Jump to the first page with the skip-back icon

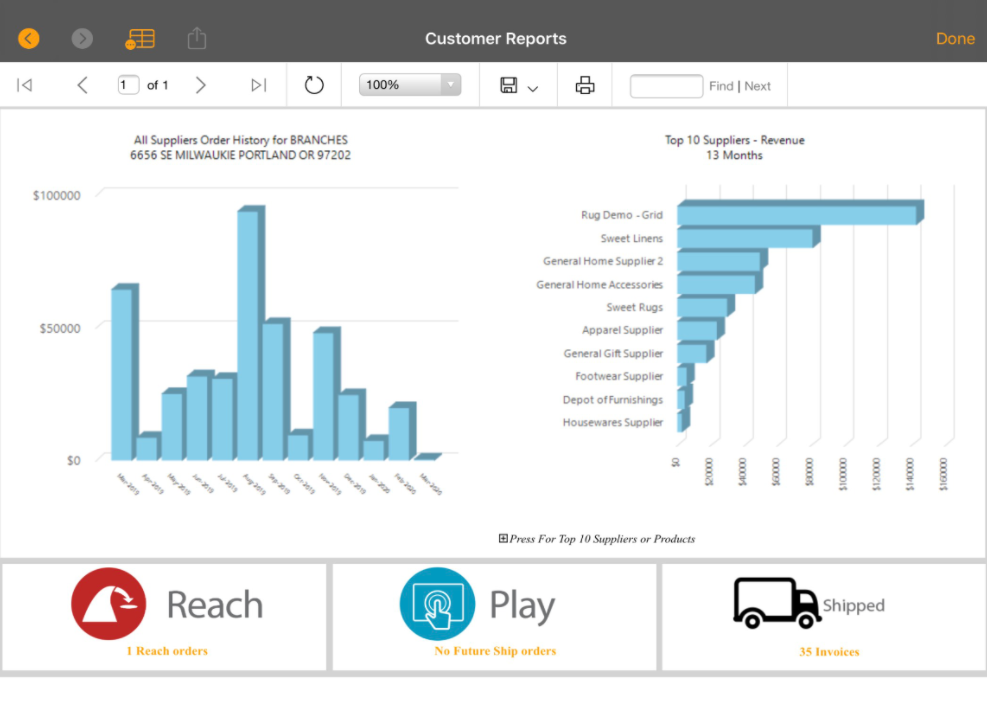pyautogui.click(x=24, y=85)
